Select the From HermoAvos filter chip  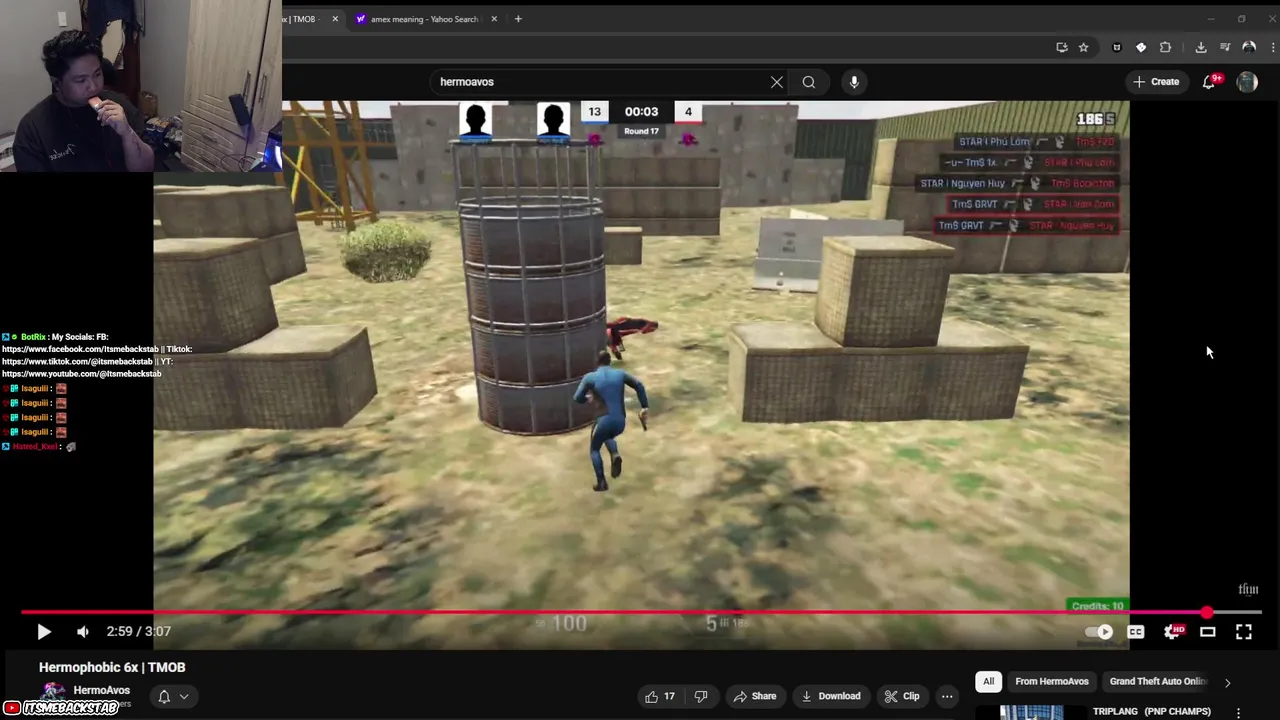click(1052, 681)
